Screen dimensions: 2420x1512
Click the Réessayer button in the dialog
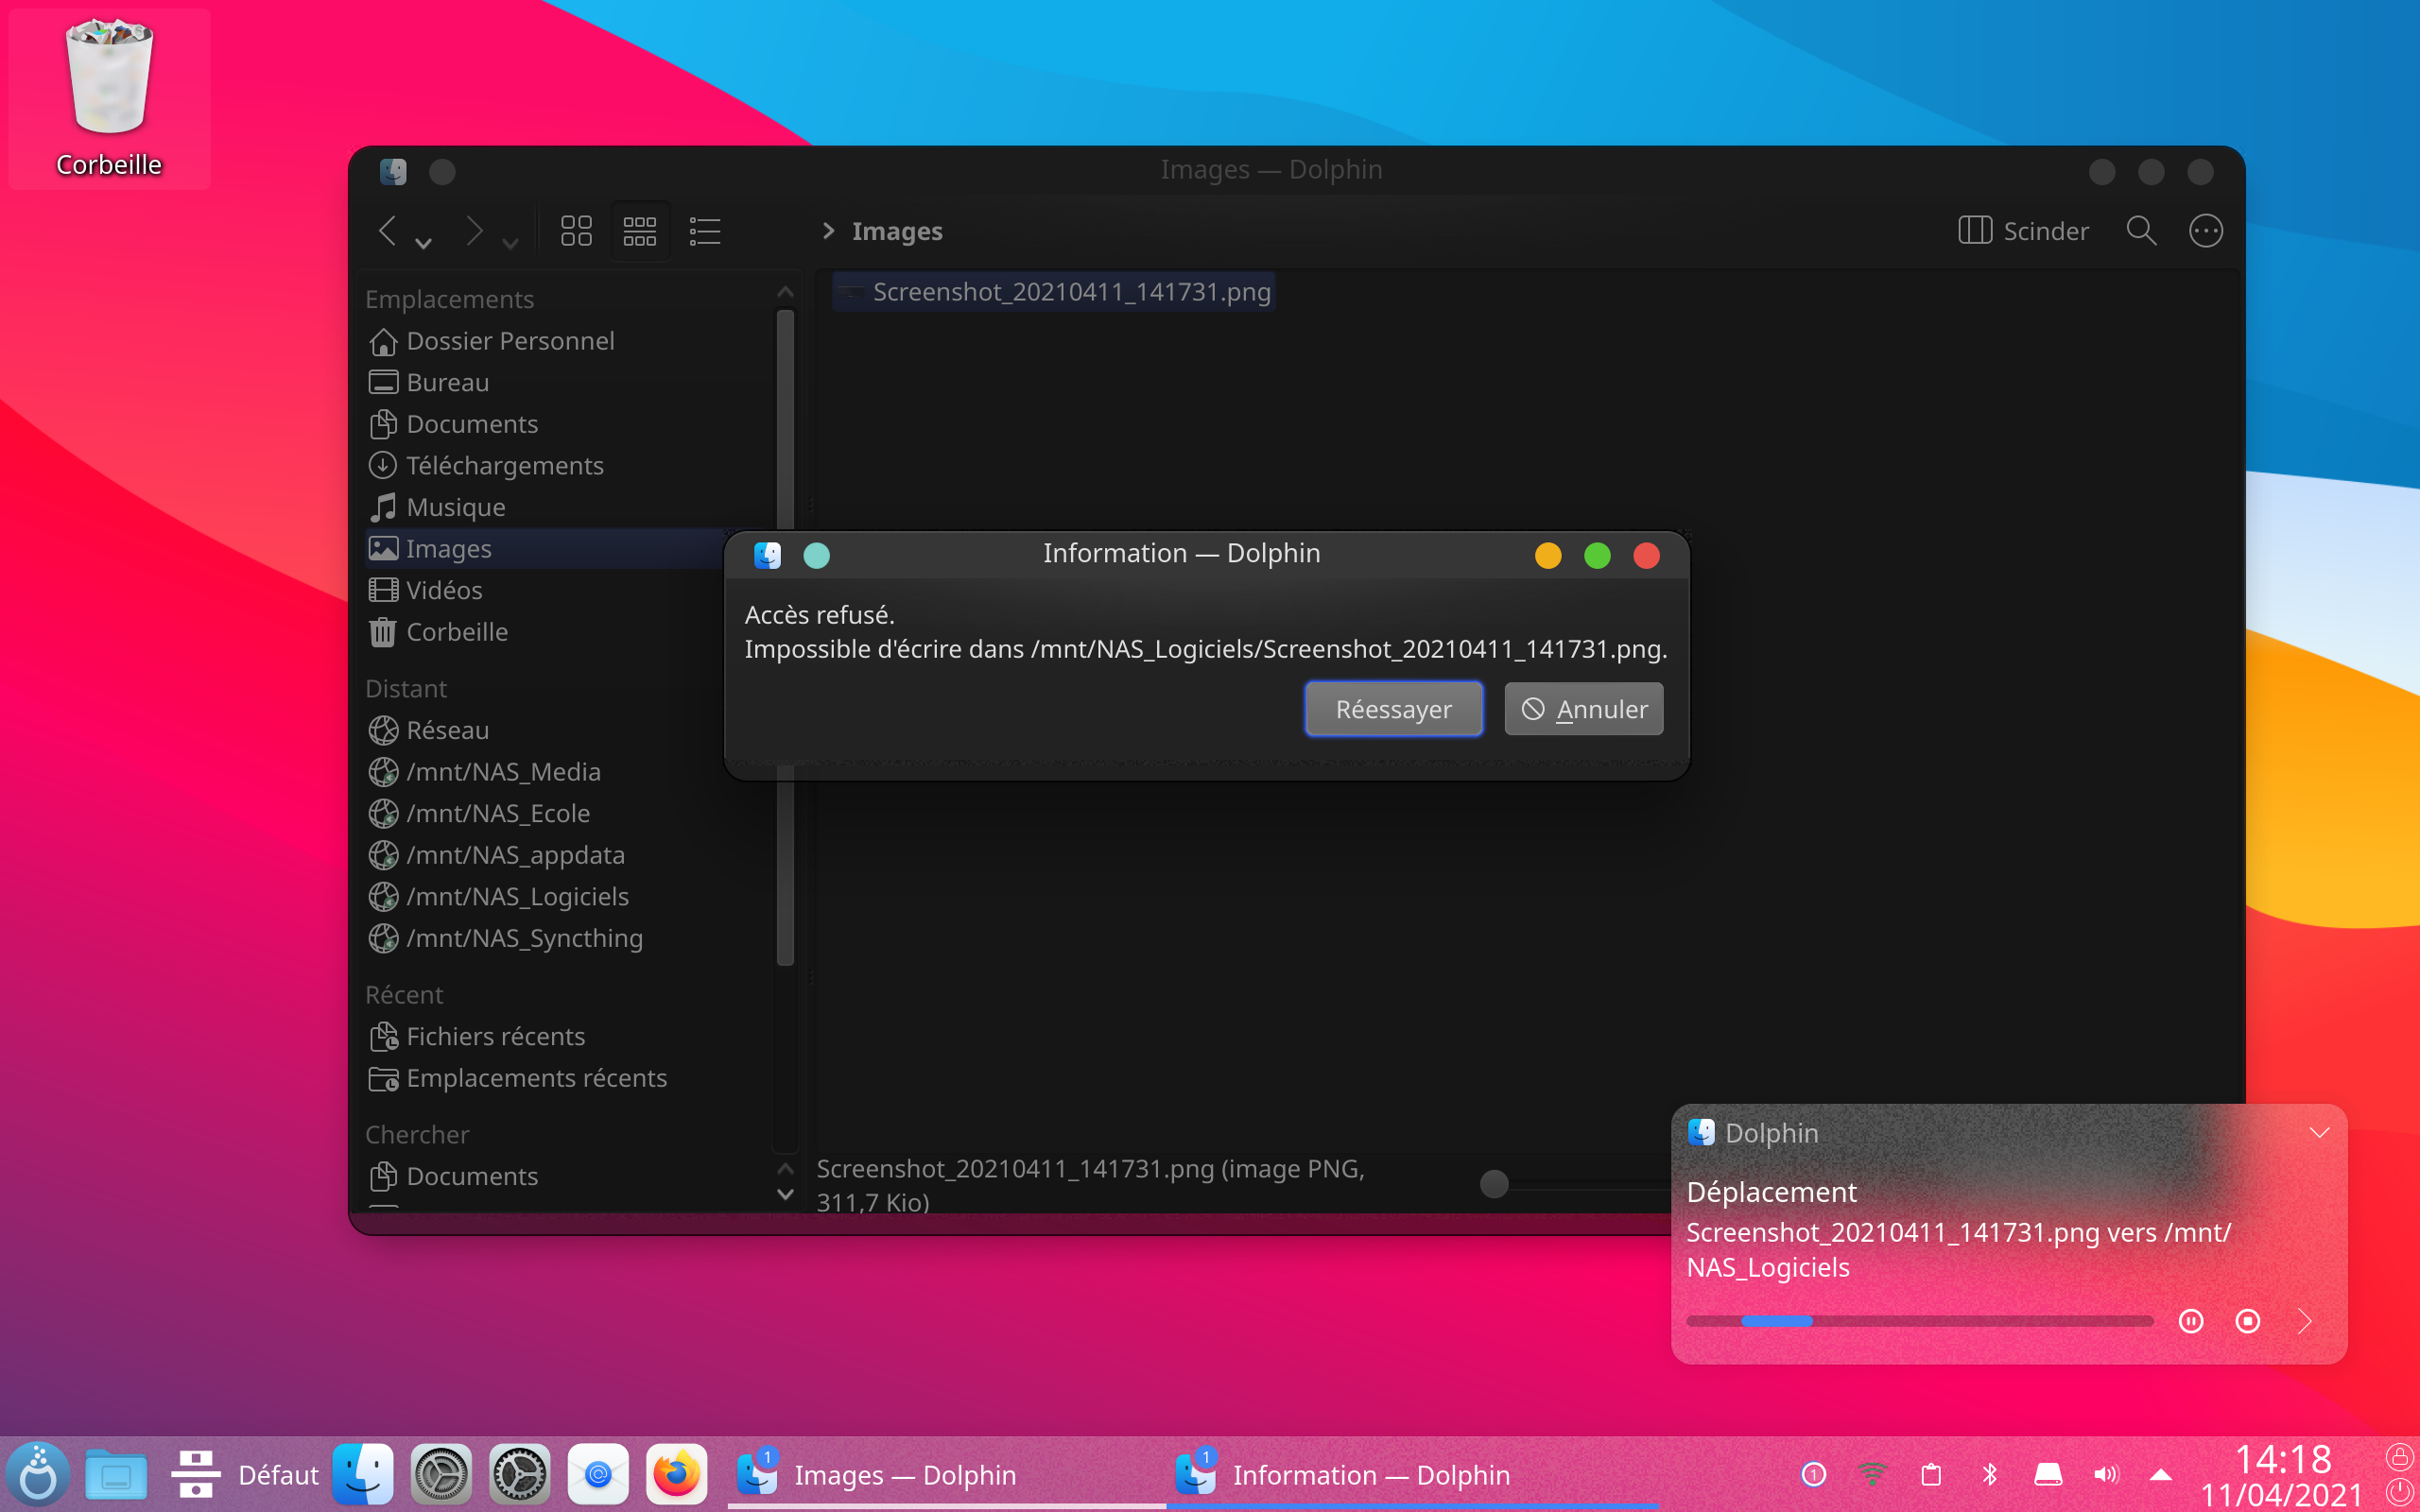tap(1393, 709)
